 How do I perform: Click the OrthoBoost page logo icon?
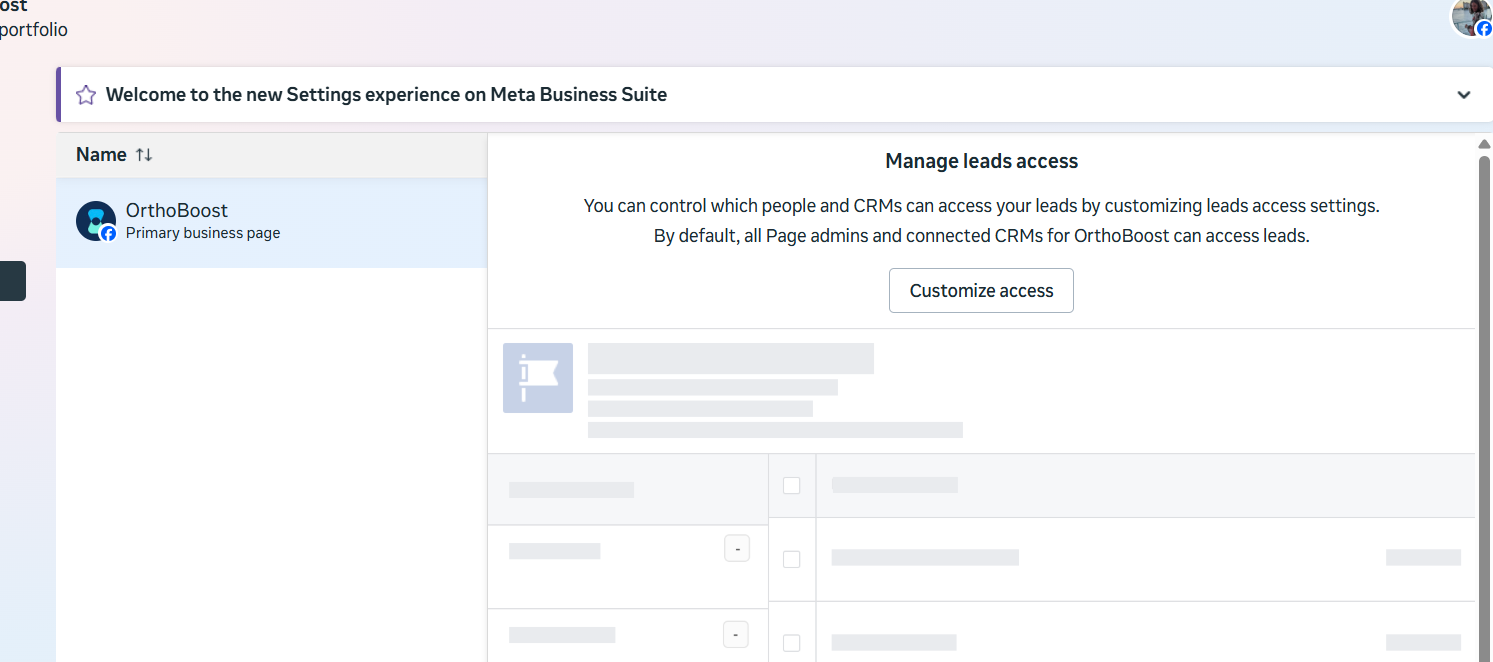(x=95, y=220)
